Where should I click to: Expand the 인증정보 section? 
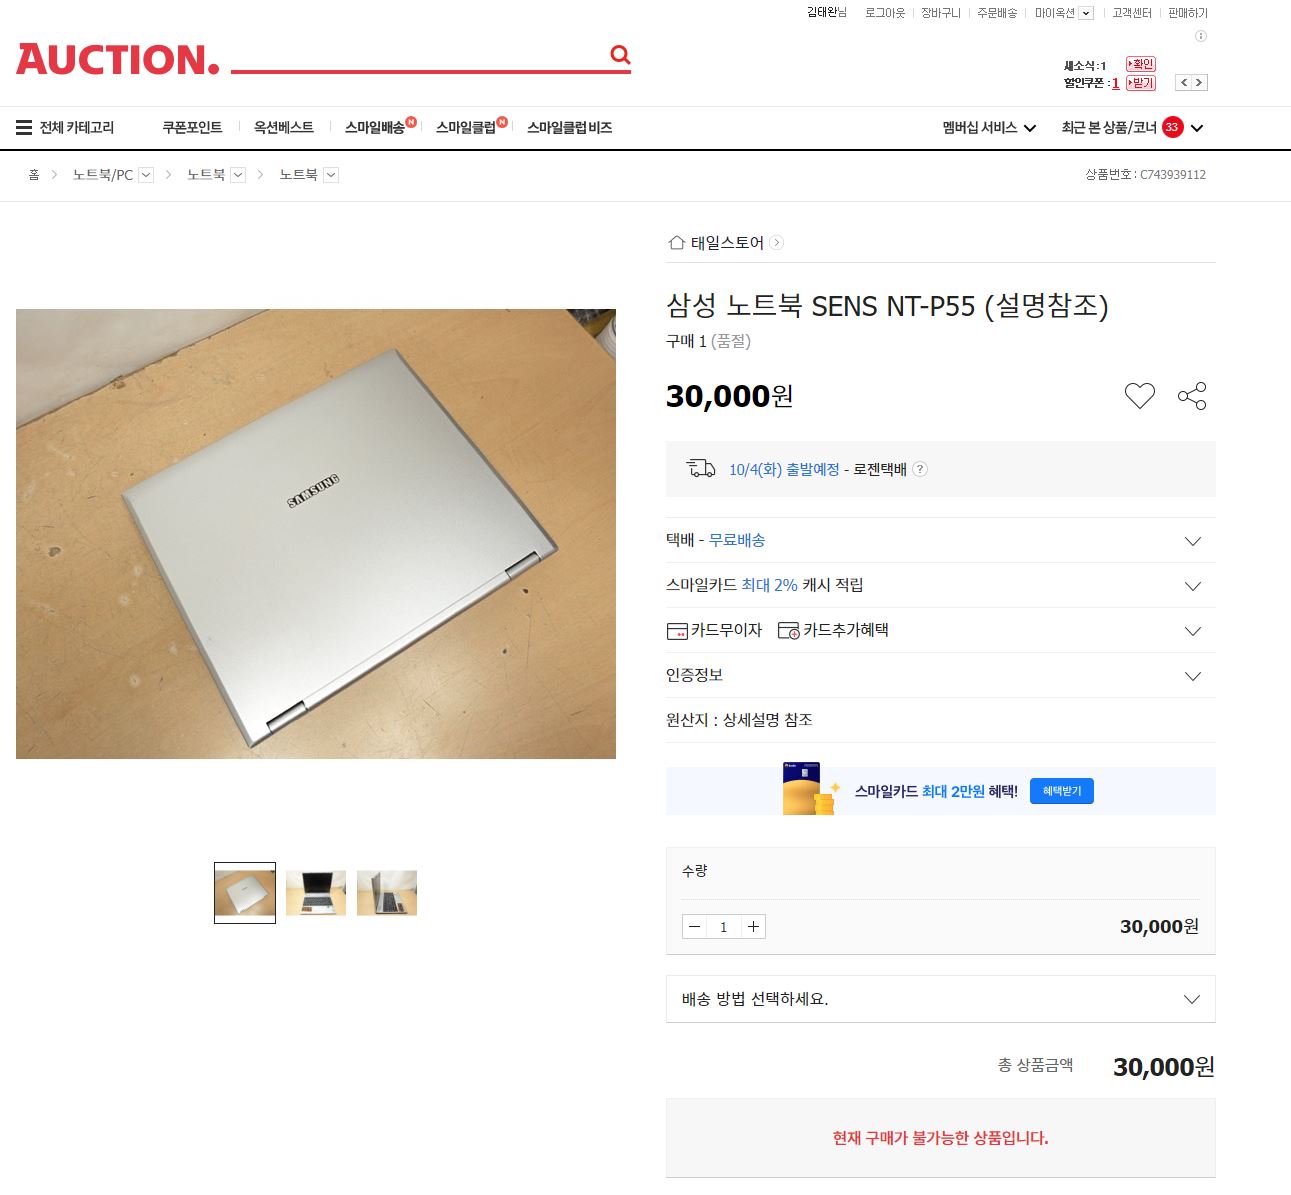(1192, 676)
